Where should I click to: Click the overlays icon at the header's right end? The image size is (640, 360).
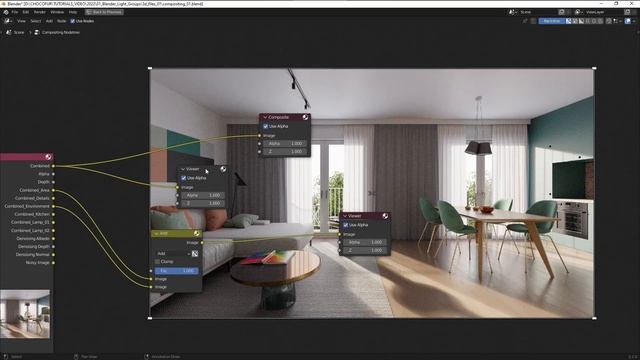tap(628, 21)
